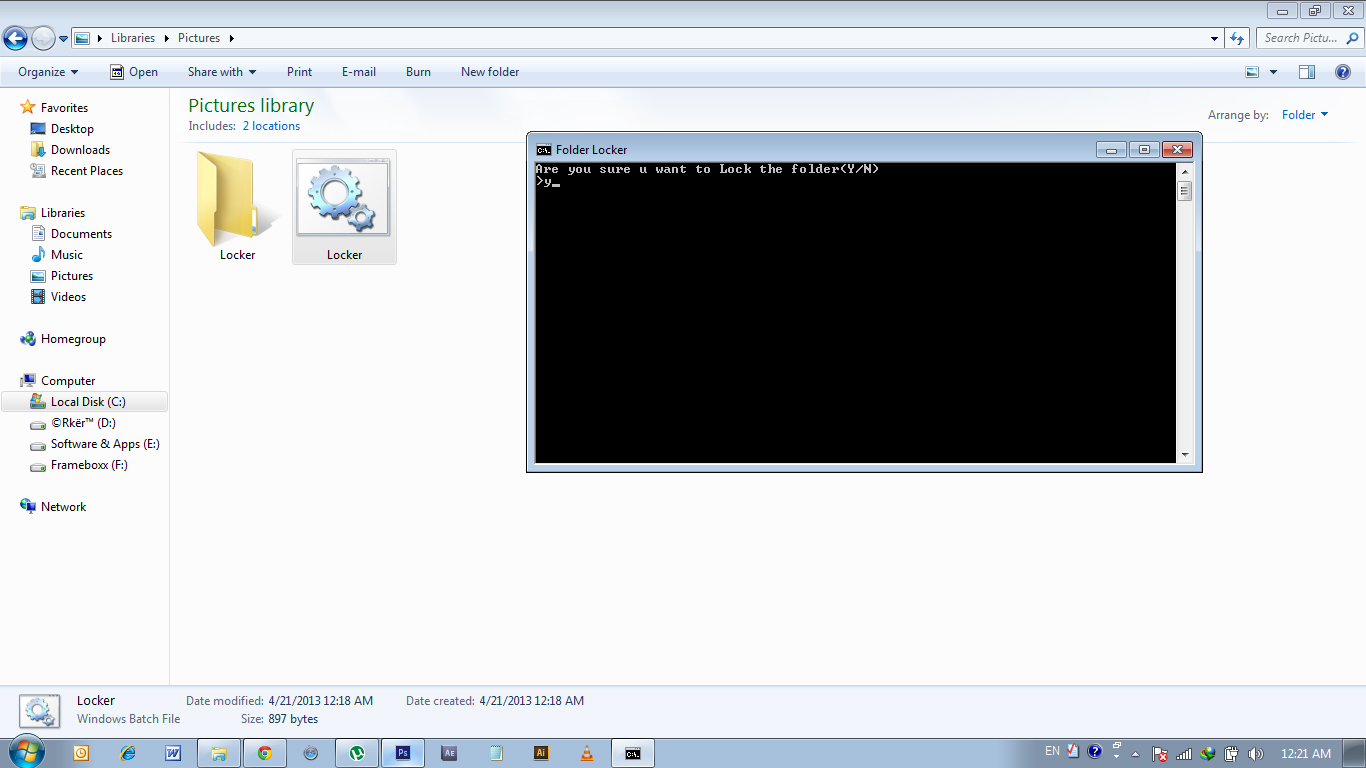
Task: Select Homegroup in the navigation pane
Action: coord(73,339)
